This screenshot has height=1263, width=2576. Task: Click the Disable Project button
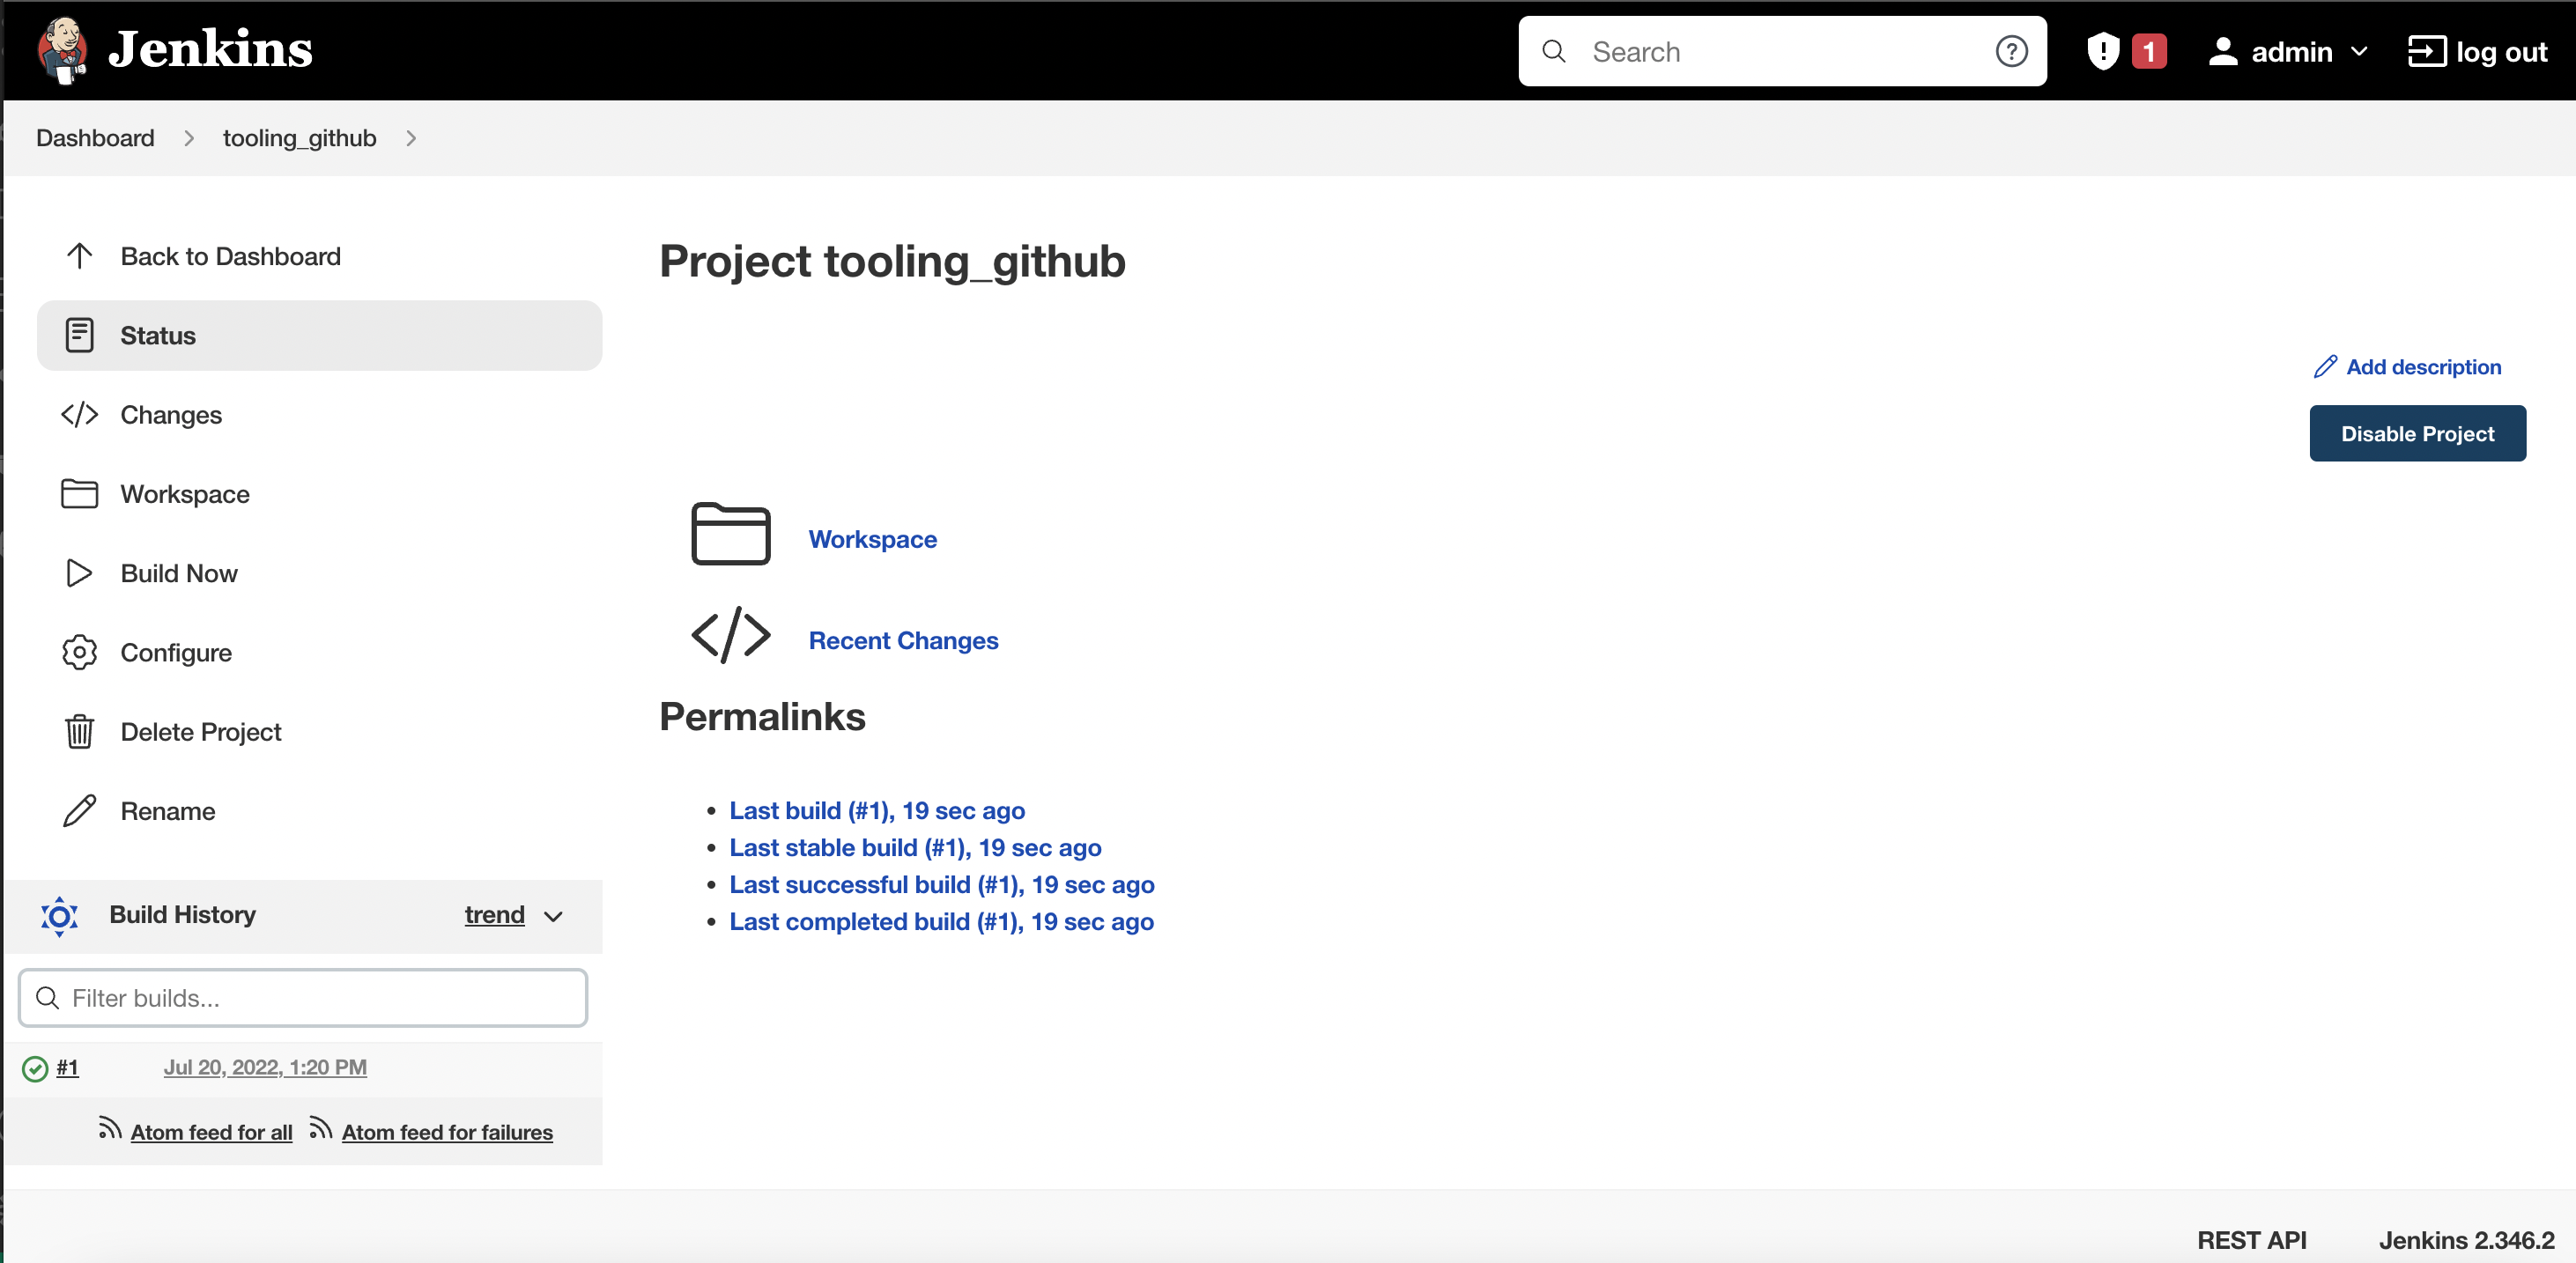[2417, 433]
